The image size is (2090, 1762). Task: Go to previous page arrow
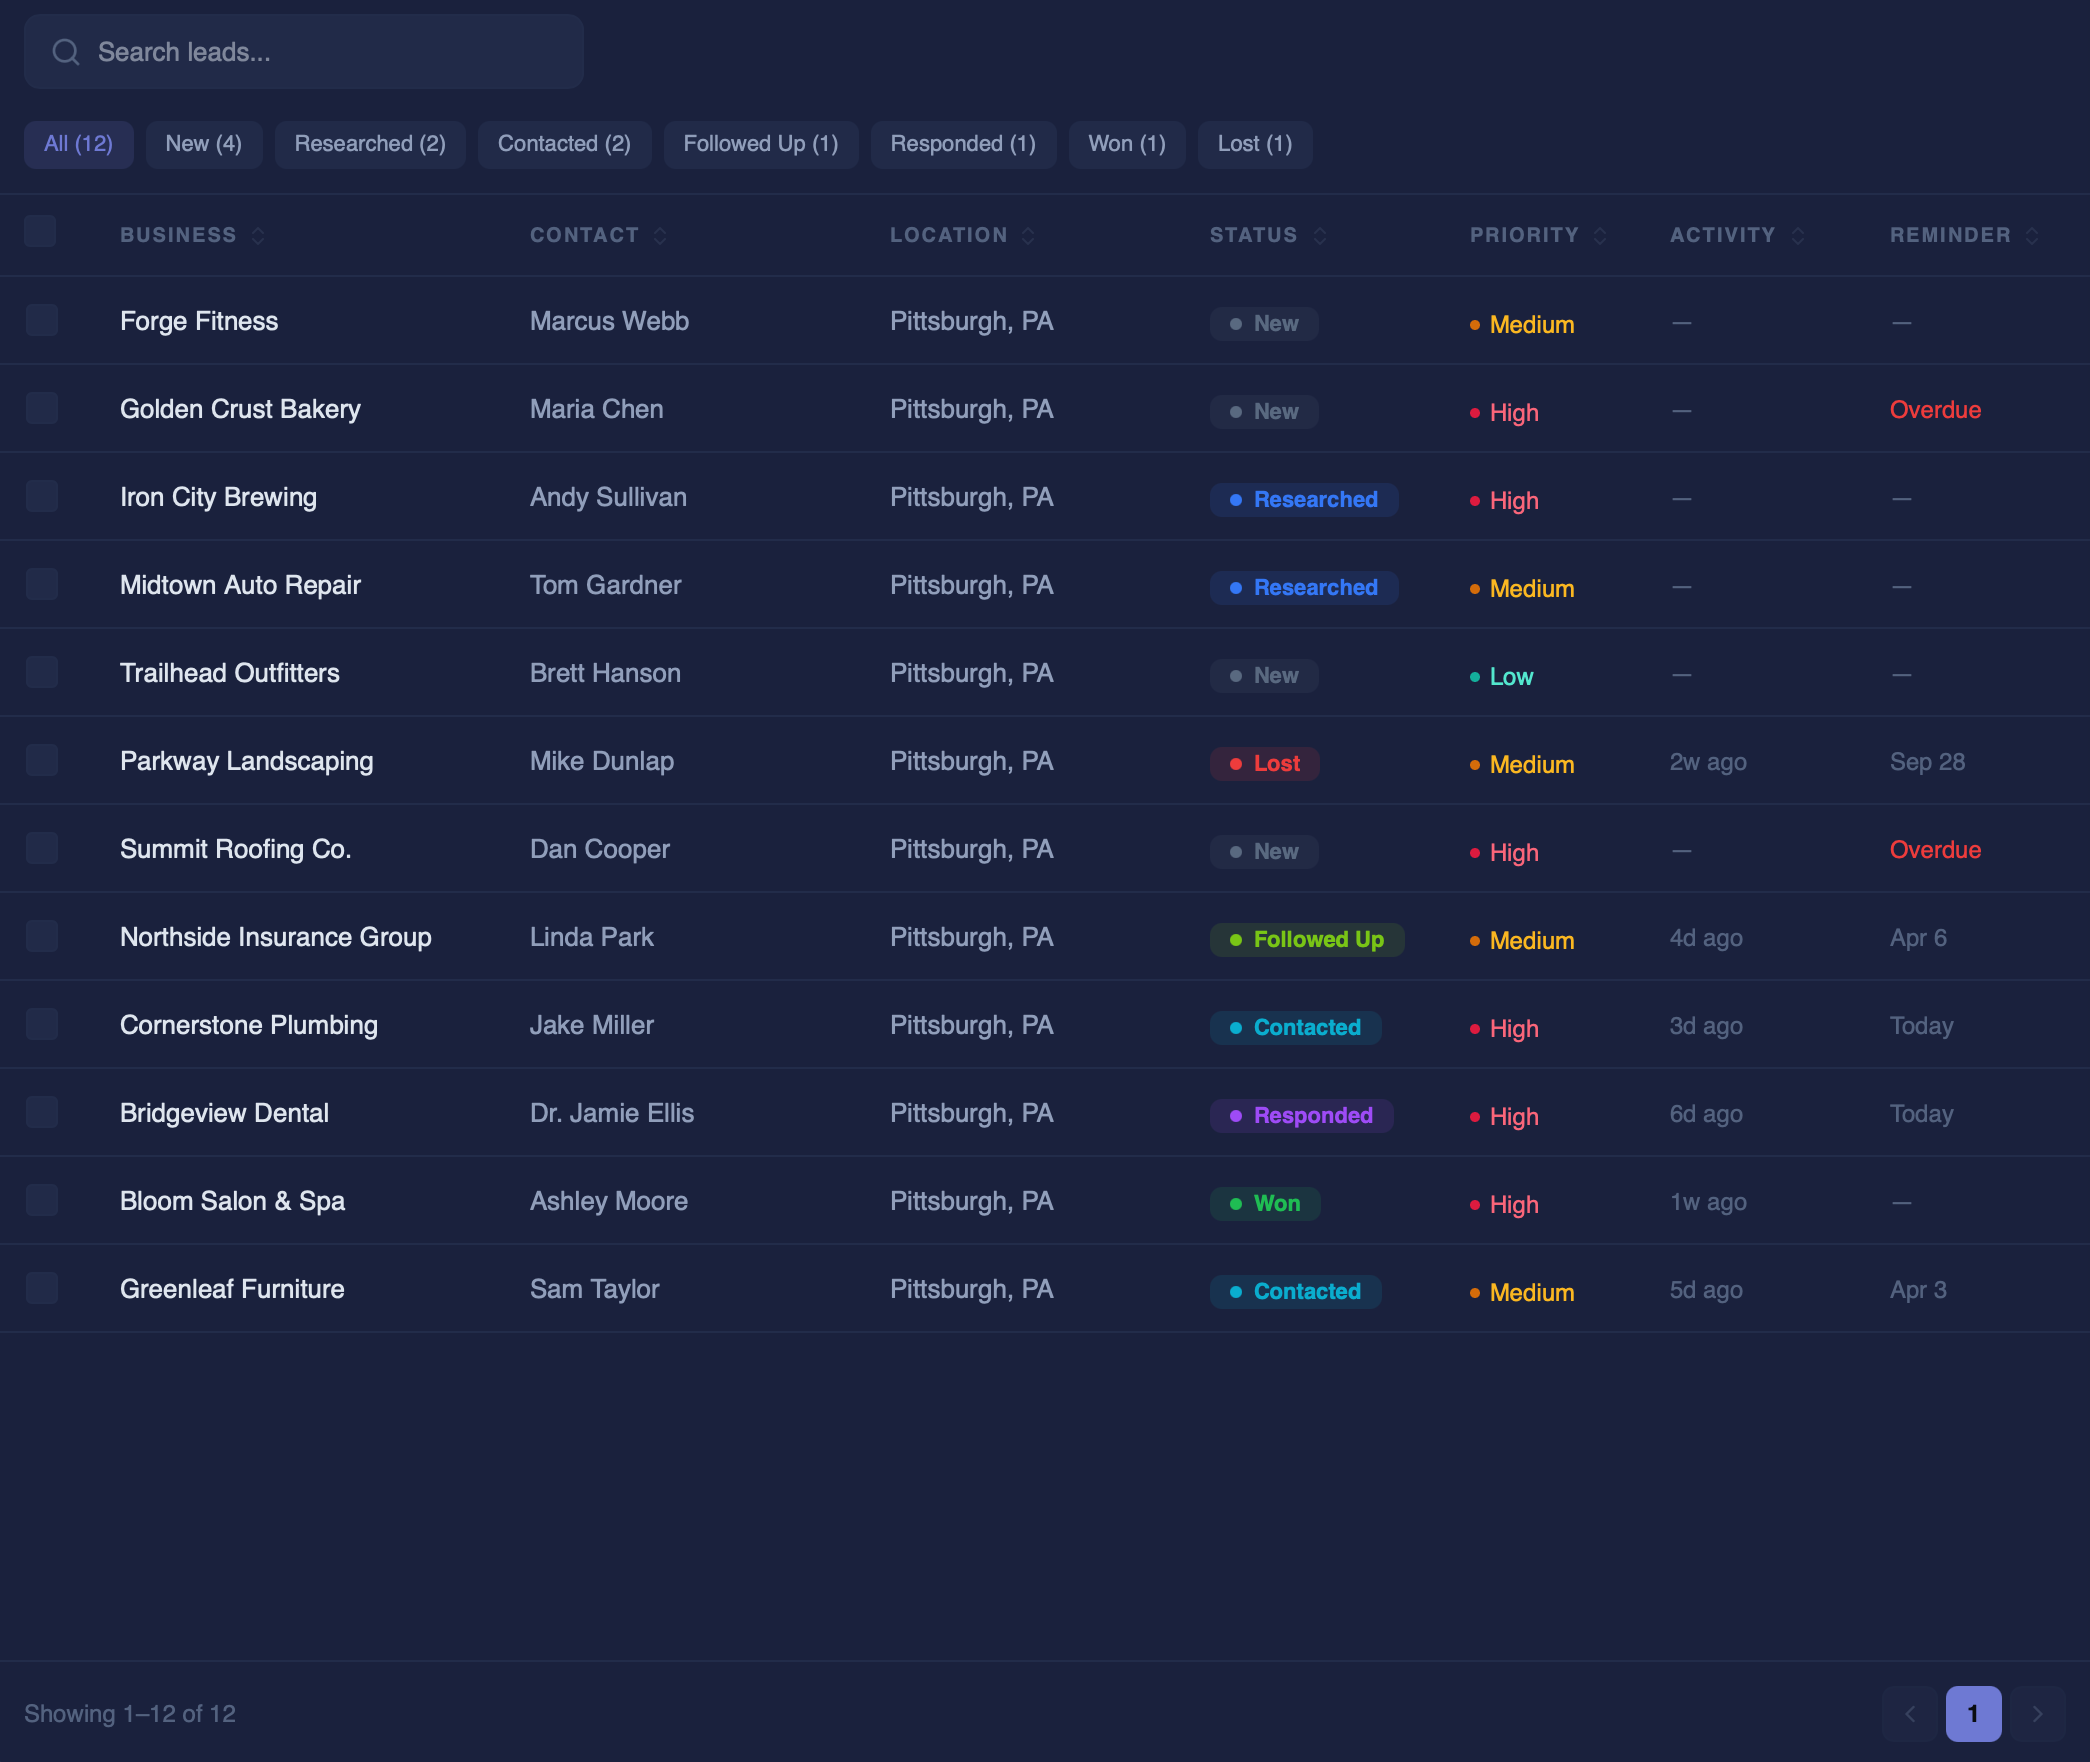click(1910, 1714)
